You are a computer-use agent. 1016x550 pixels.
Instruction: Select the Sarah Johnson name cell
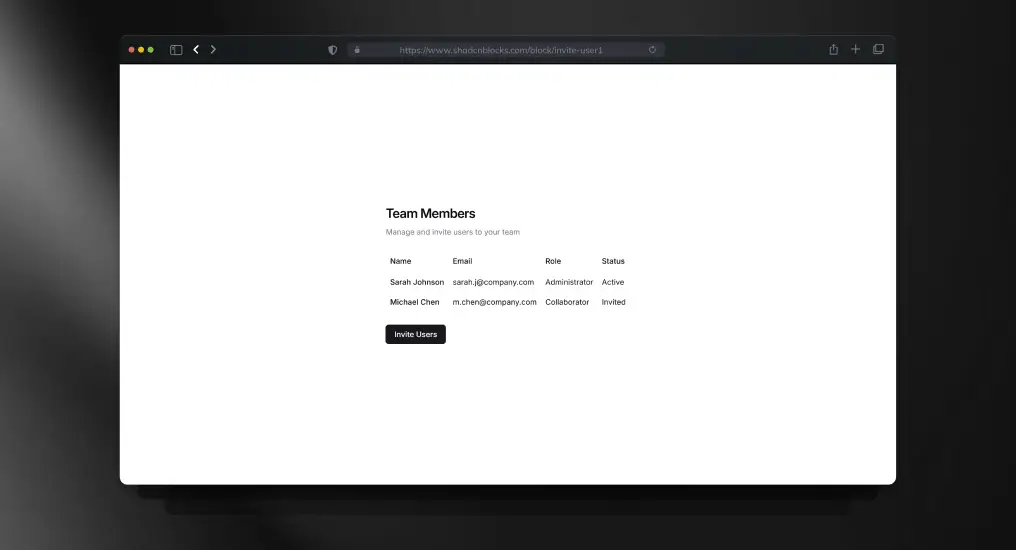click(x=417, y=282)
